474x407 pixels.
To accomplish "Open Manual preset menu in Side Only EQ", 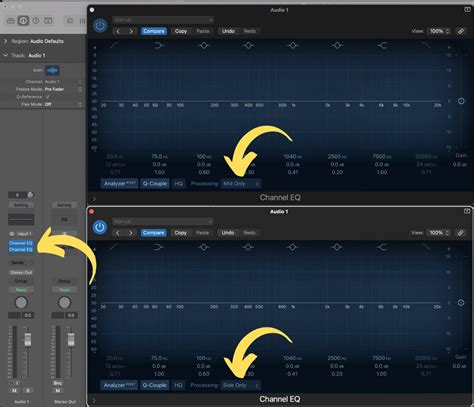I will (x=162, y=221).
